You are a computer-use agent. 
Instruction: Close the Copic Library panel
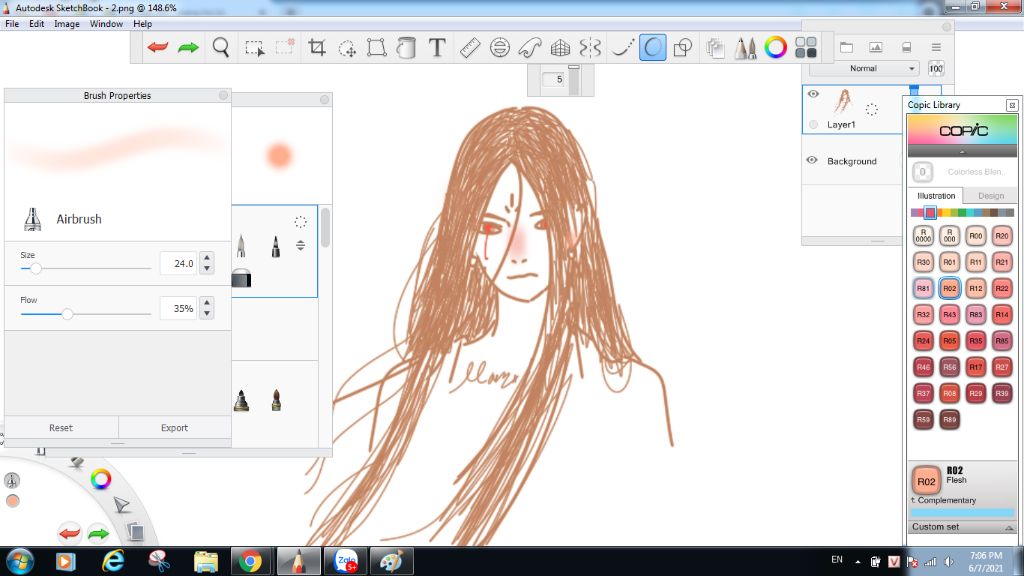pos(1012,104)
